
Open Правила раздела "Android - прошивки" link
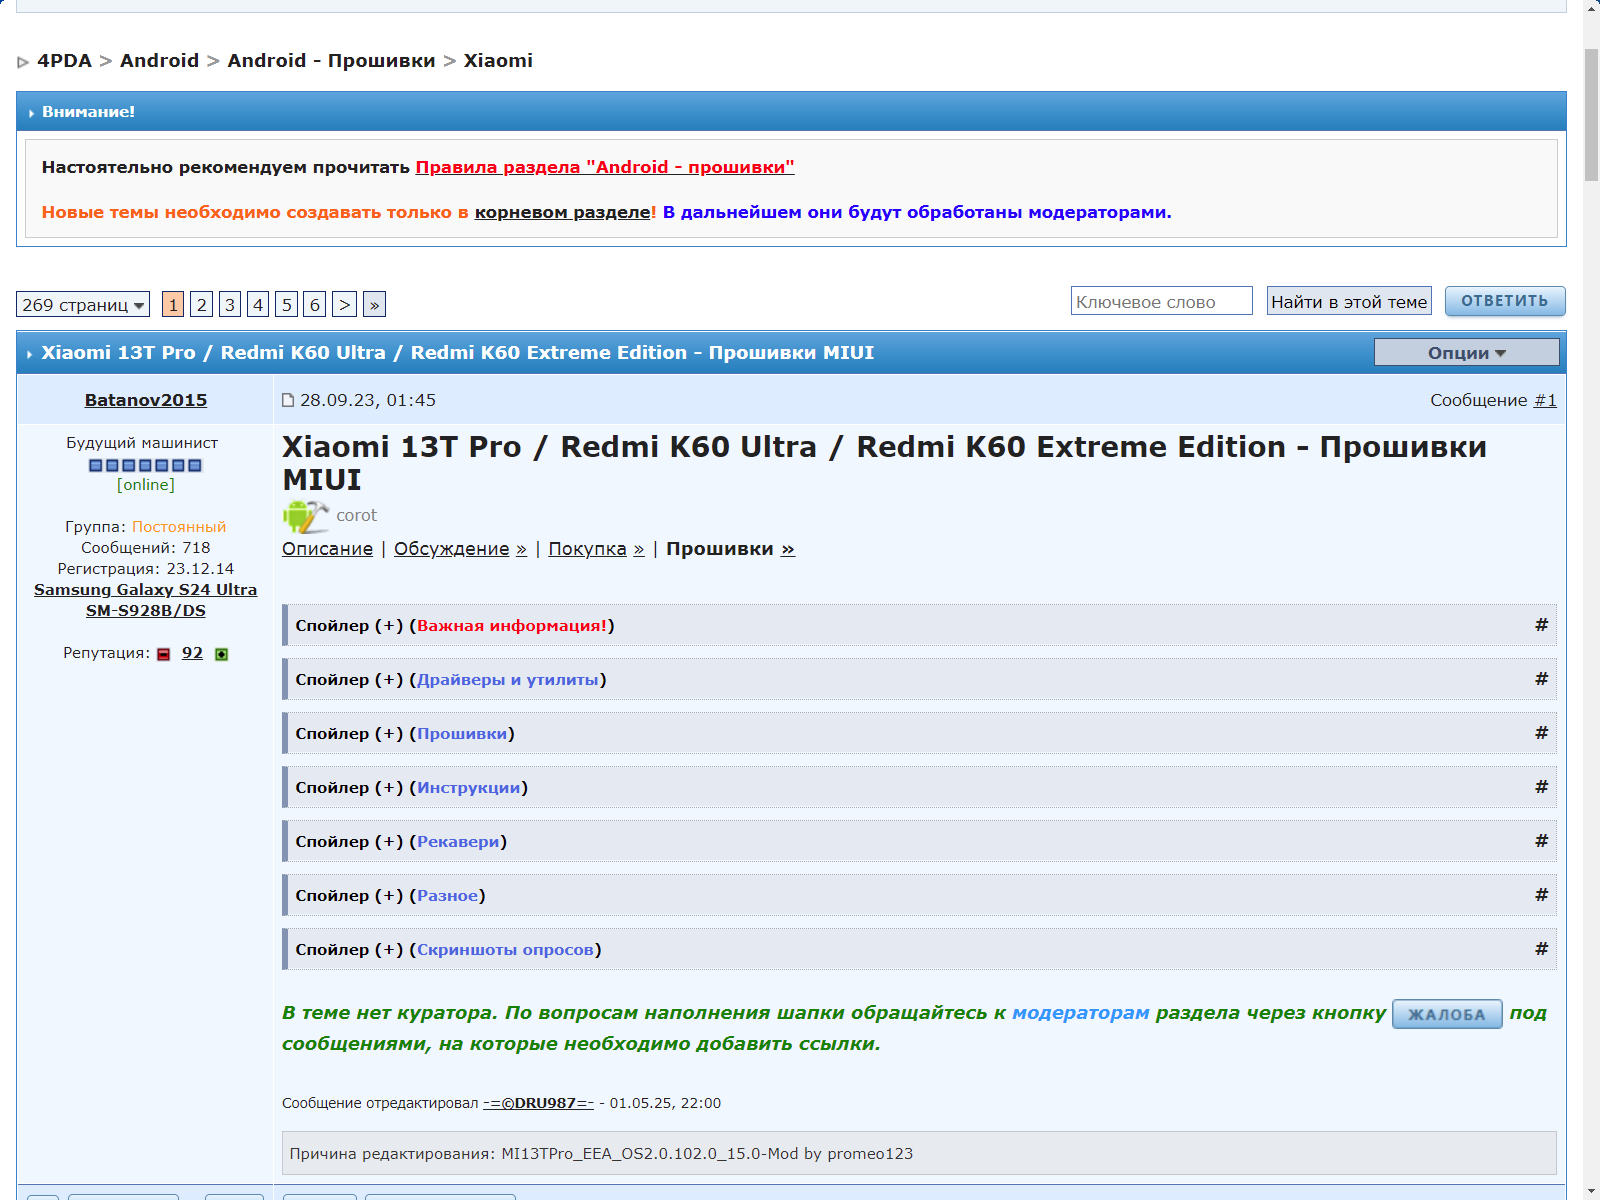click(x=605, y=167)
